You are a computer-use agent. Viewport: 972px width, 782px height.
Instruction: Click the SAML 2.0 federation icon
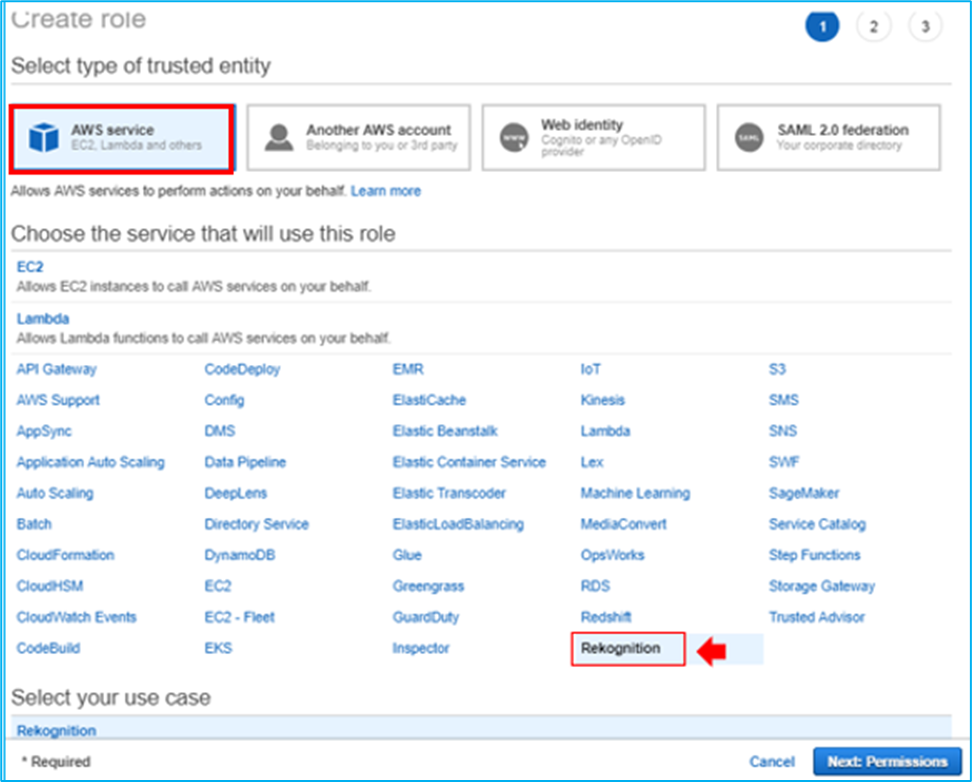pyautogui.click(x=749, y=138)
